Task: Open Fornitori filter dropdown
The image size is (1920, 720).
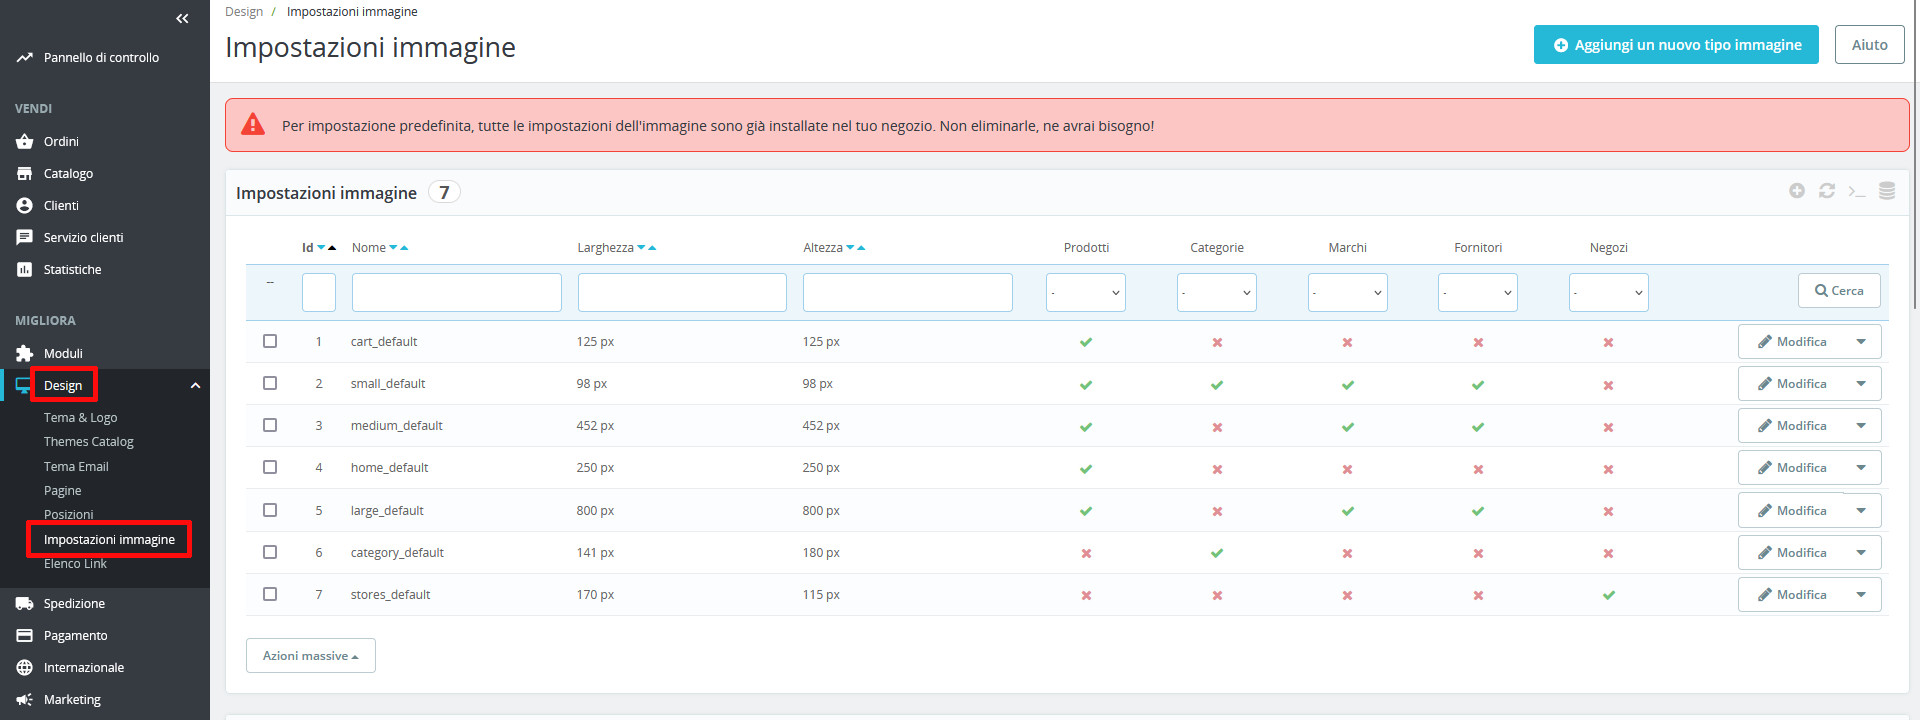Action: 1478,292
